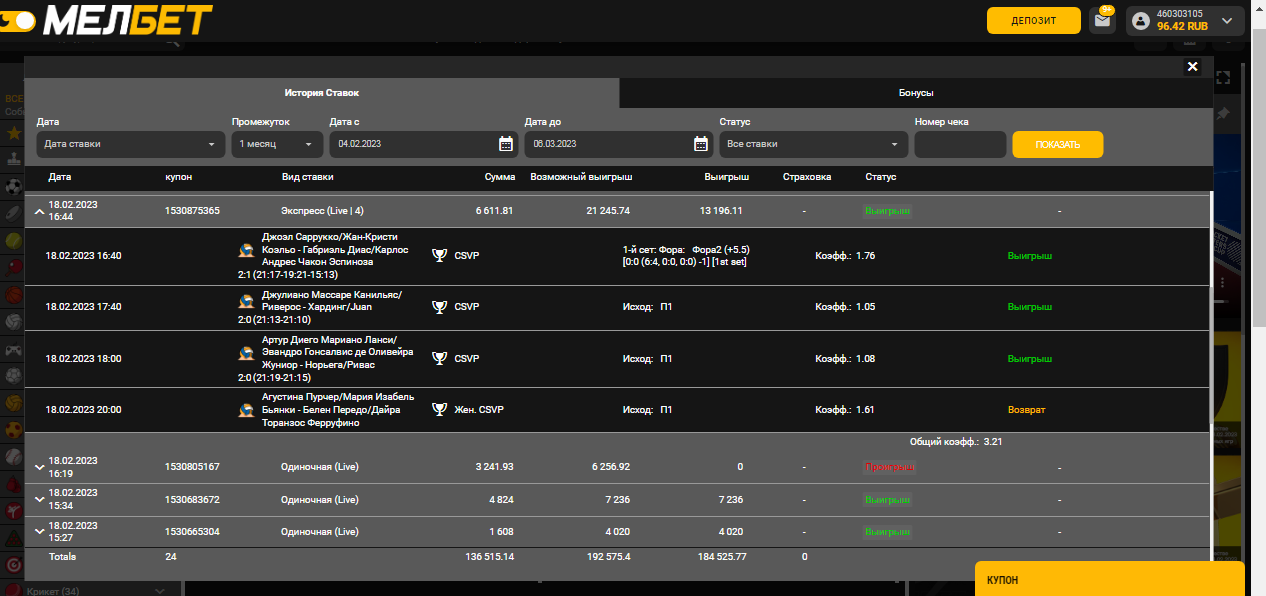This screenshot has height=596, width=1266.
Task: Click the mail envelope notifications icon
Action: [x=1102, y=21]
